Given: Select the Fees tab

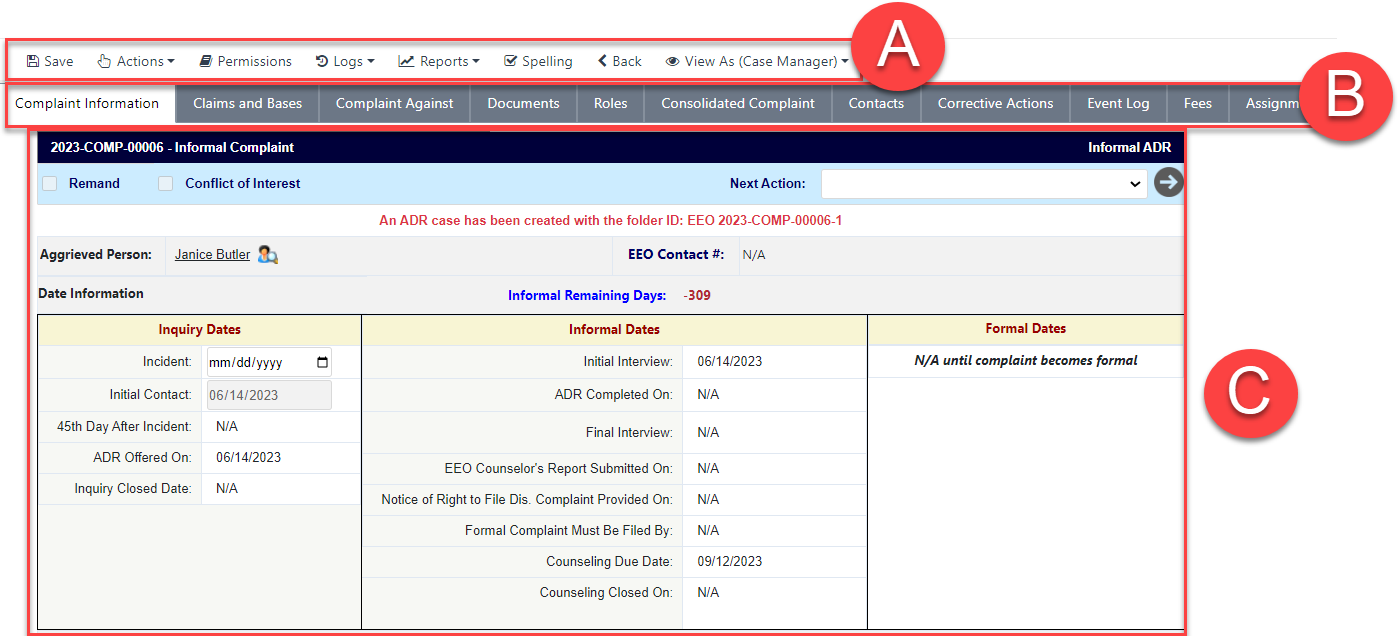Looking at the screenshot, I should [1197, 103].
